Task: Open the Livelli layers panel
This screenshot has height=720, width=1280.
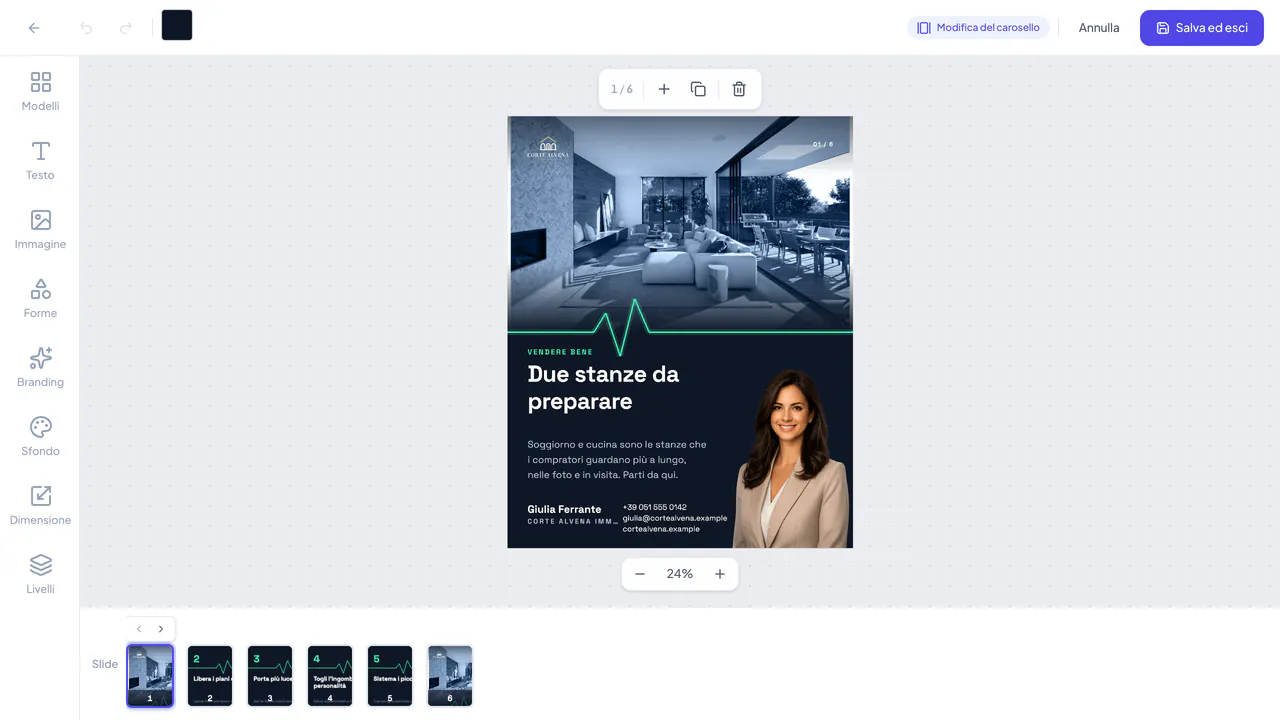Action: click(x=40, y=574)
